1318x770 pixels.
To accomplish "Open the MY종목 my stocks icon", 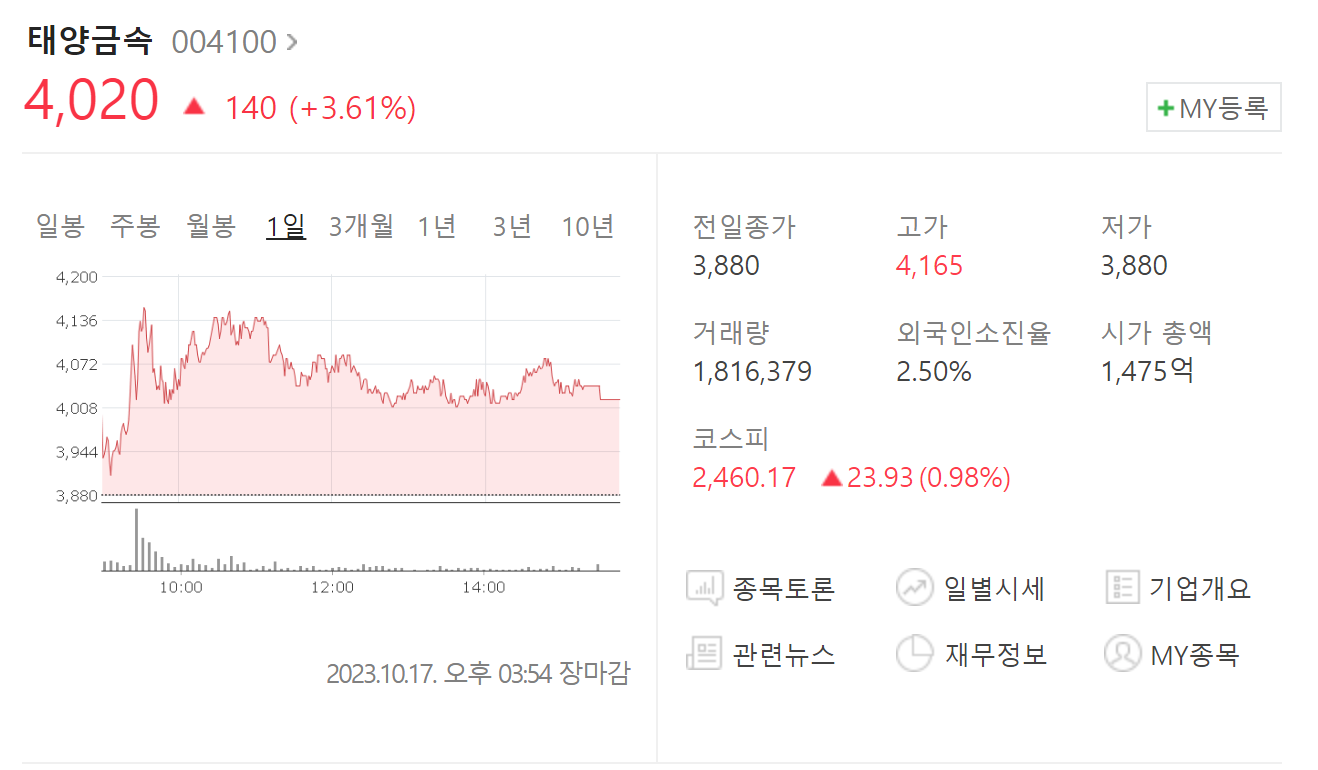I will [x=1124, y=653].
